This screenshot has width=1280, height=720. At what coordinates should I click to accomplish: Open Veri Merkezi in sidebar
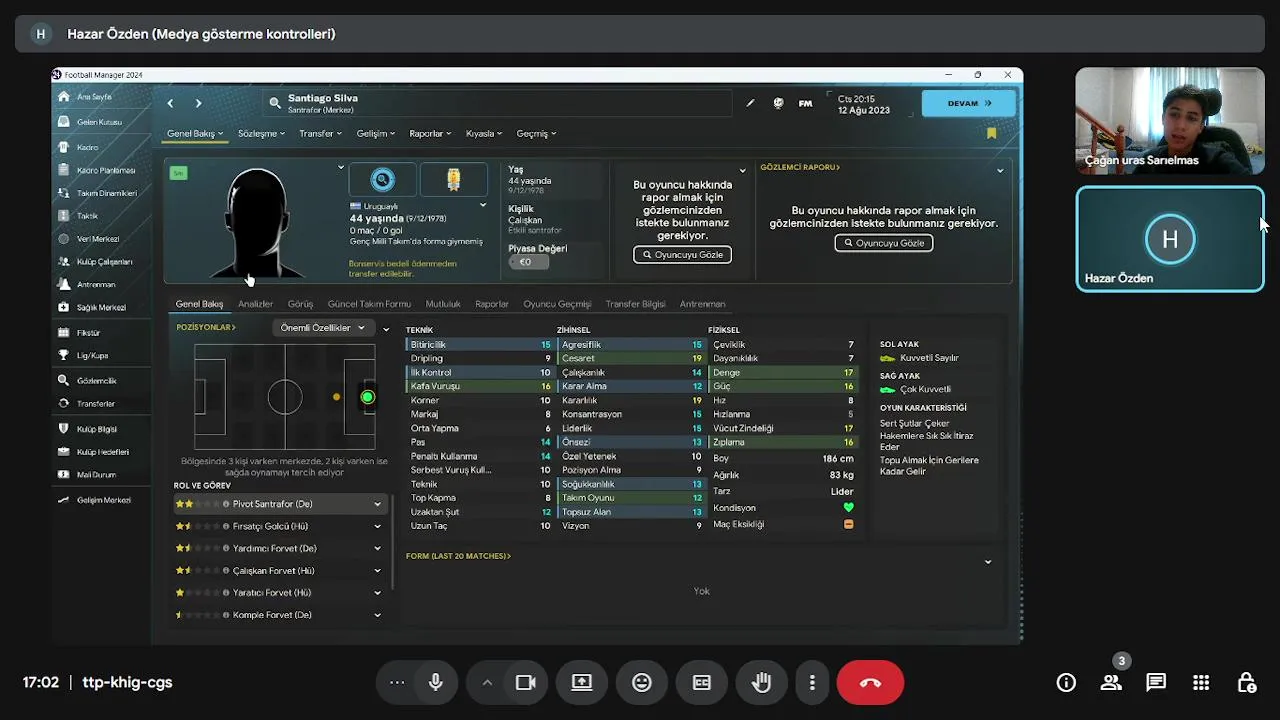(x=98, y=239)
